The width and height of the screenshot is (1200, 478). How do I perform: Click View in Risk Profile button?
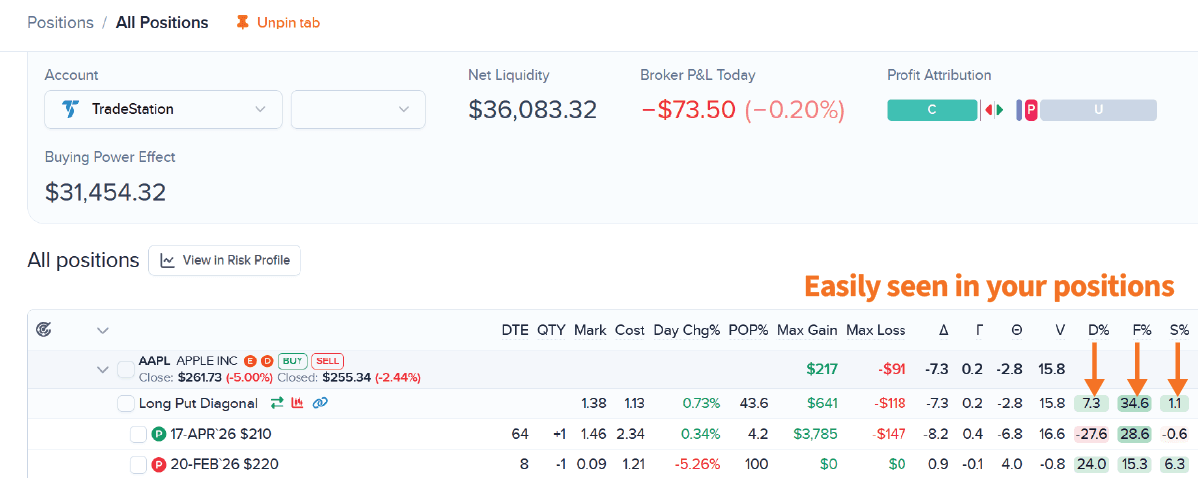(x=225, y=260)
